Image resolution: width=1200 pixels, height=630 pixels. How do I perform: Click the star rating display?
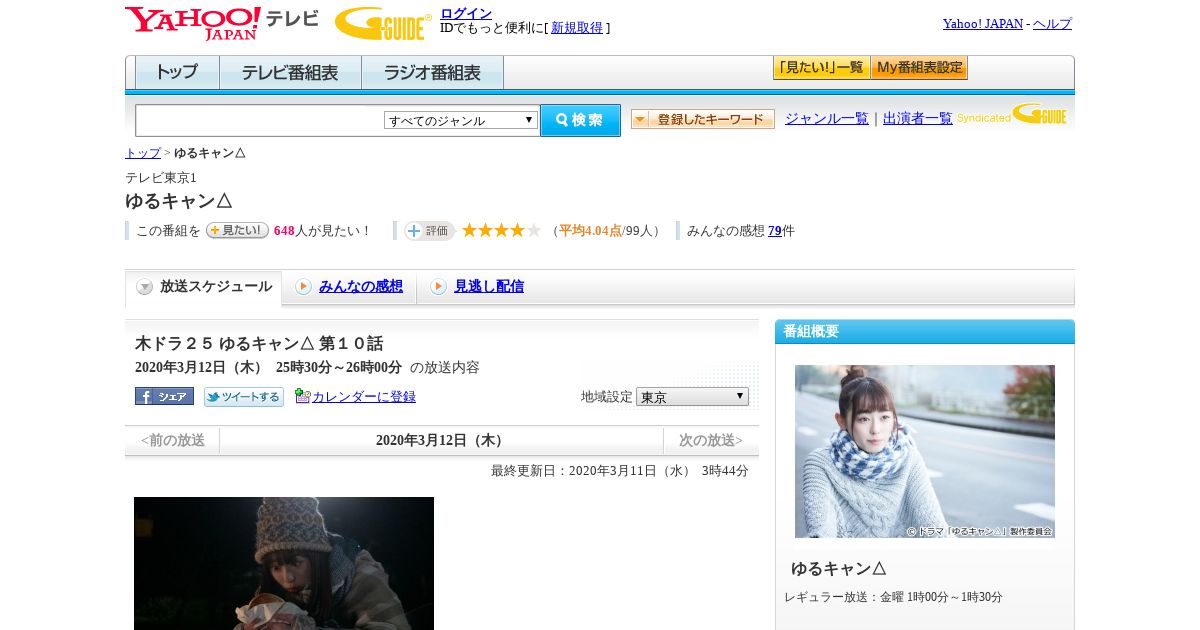pos(501,230)
